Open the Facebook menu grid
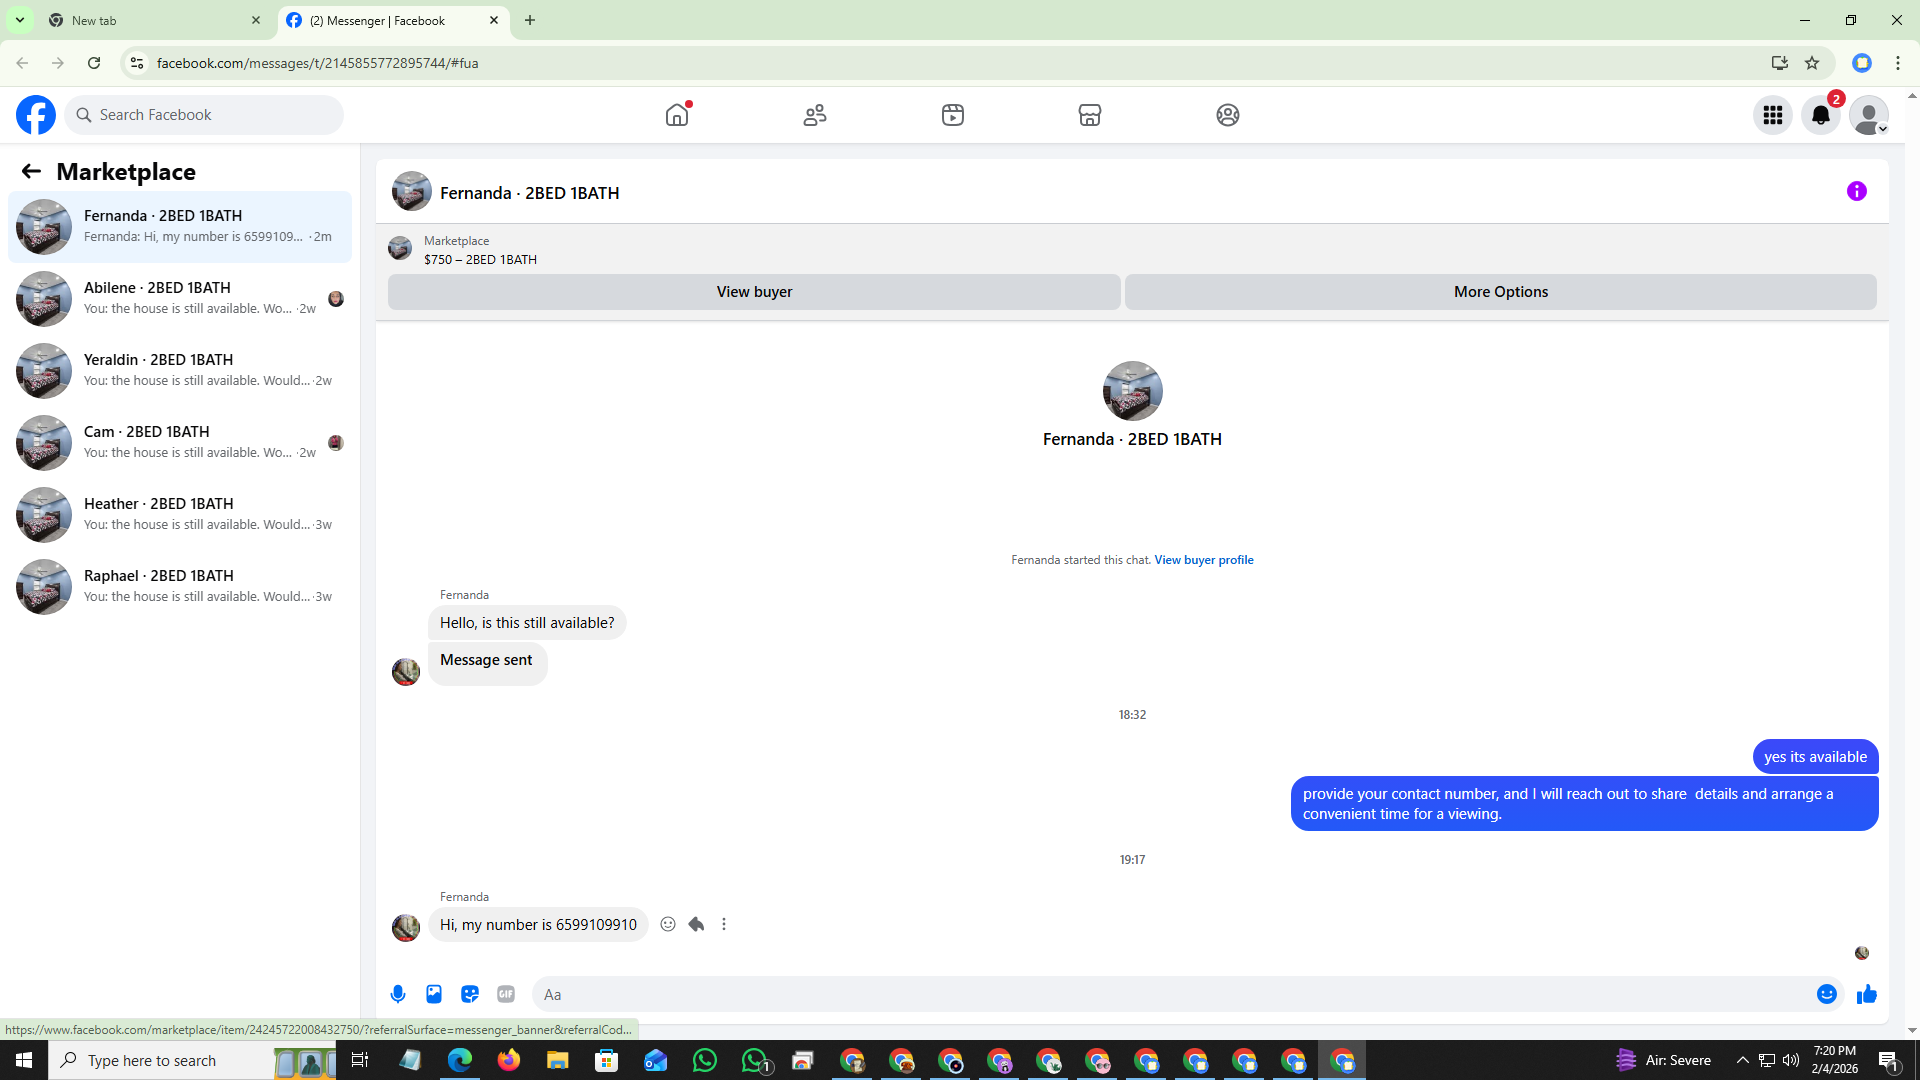1920x1080 pixels. point(1772,115)
